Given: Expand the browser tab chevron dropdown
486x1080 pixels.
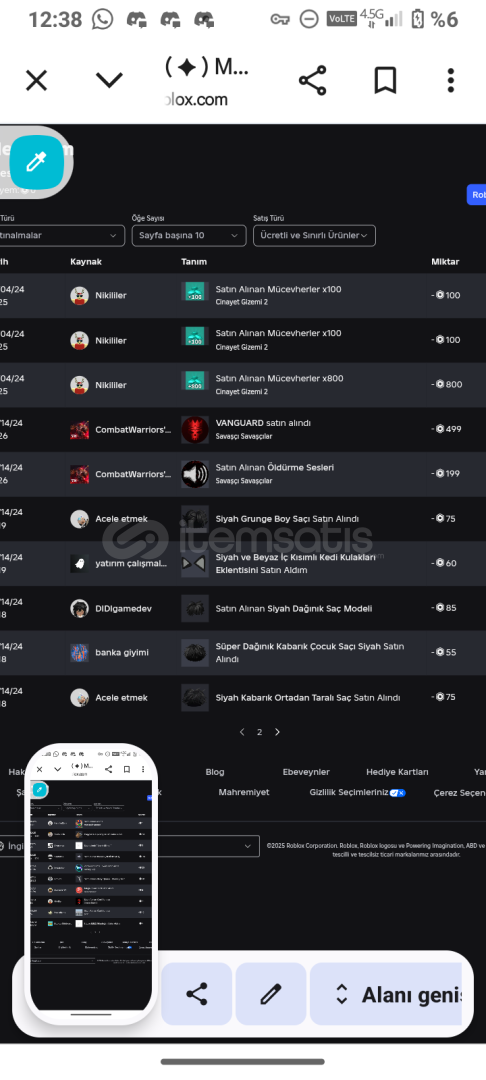Looking at the screenshot, I should tap(109, 81).
